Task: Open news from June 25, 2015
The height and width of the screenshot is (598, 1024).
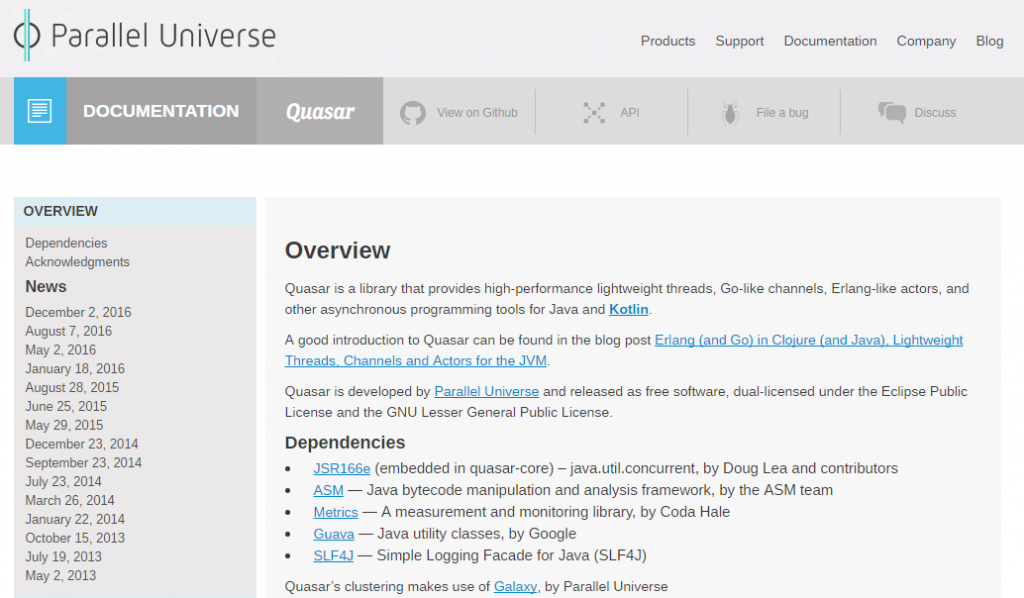Action: click(65, 407)
